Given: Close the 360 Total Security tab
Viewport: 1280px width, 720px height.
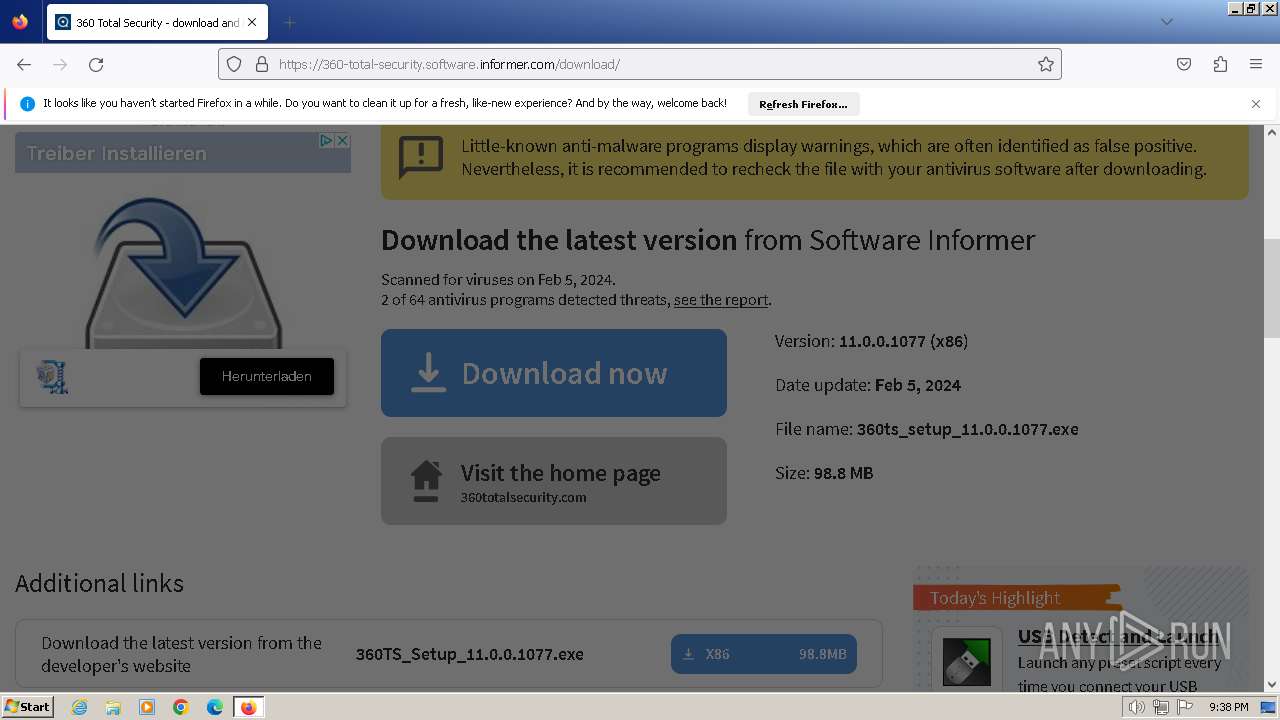Looking at the screenshot, I should click(x=252, y=22).
